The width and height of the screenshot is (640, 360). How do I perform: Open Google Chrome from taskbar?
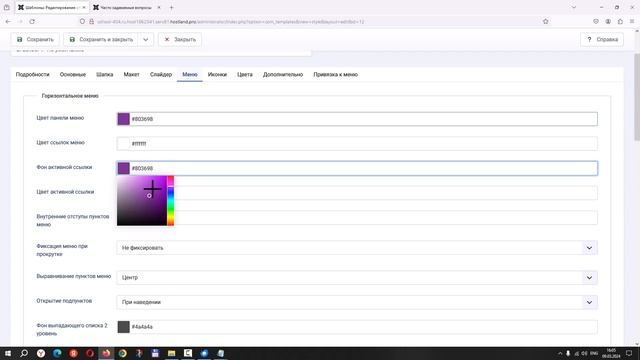[122, 353]
